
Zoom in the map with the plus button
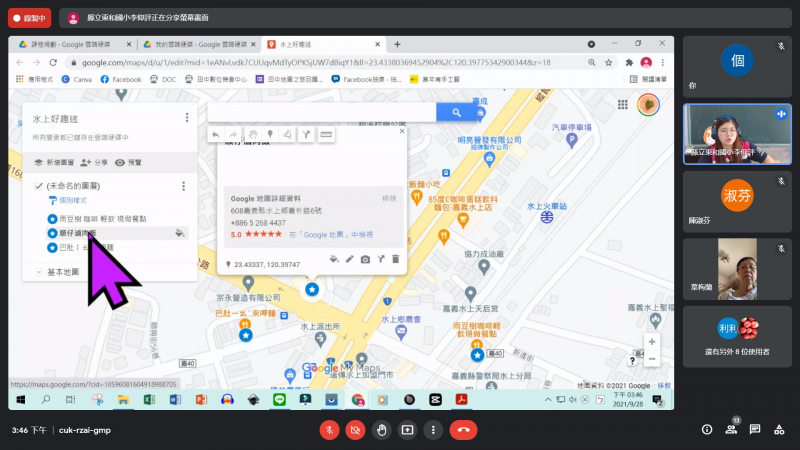coord(652,341)
